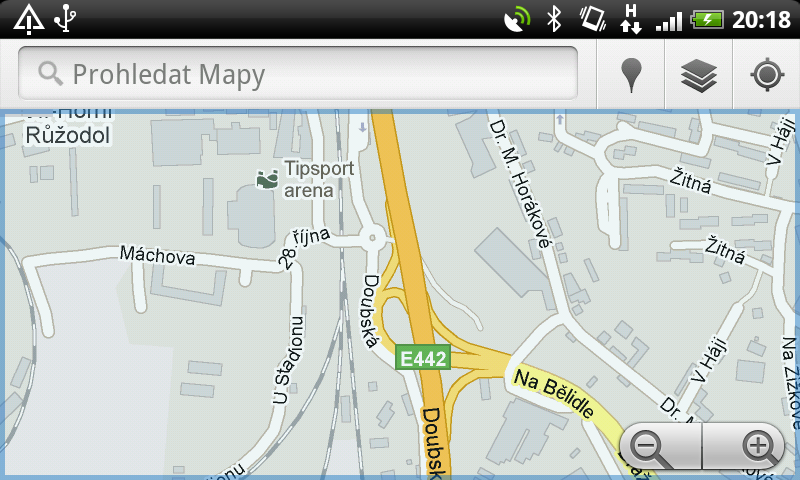Image resolution: width=800 pixels, height=480 pixels.
Task: Tap the Máchova street label
Action: tap(157, 255)
